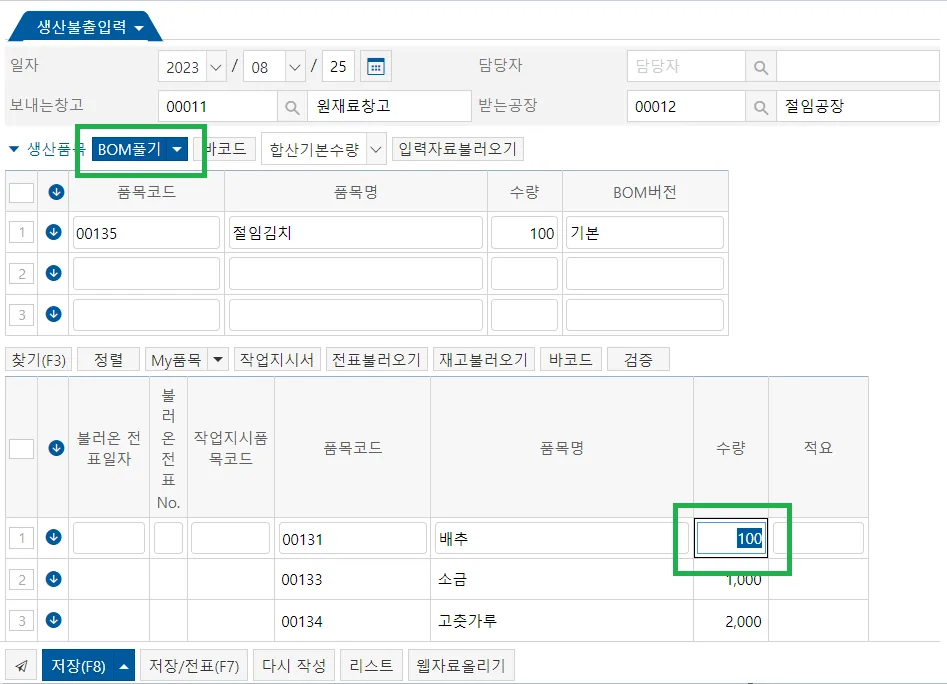Open the month 08 dropdown

(x=294, y=67)
